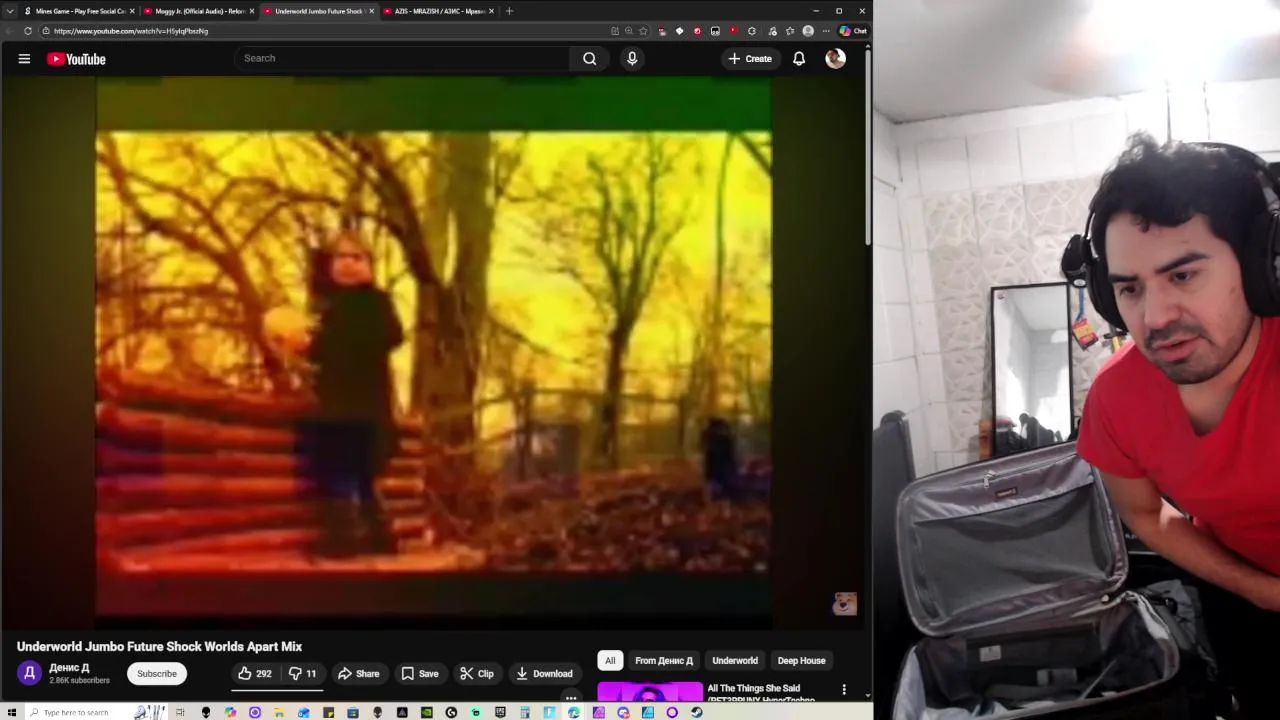Open options for All The Things She Said
The width and height of the screenshot is (1280, 720).
tap(844, 690)
